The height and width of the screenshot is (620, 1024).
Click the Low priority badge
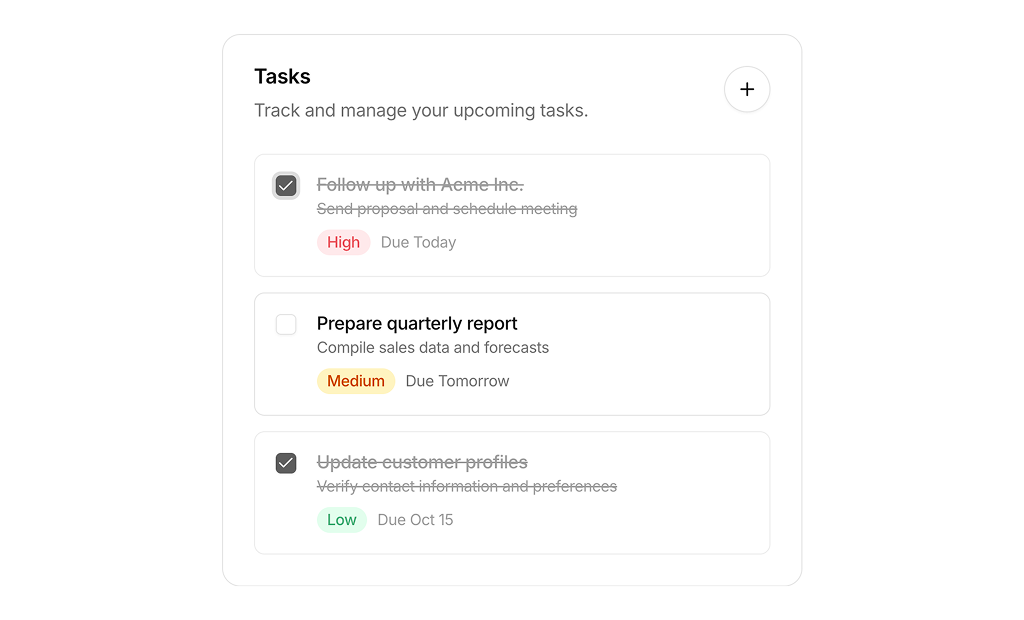(x=341, y=520)
